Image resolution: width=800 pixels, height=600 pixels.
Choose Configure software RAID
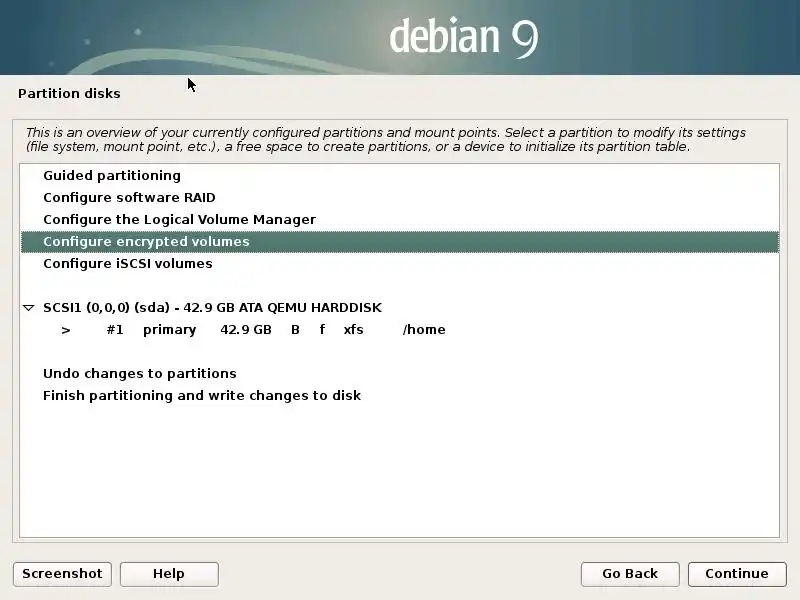click(399, 197)
